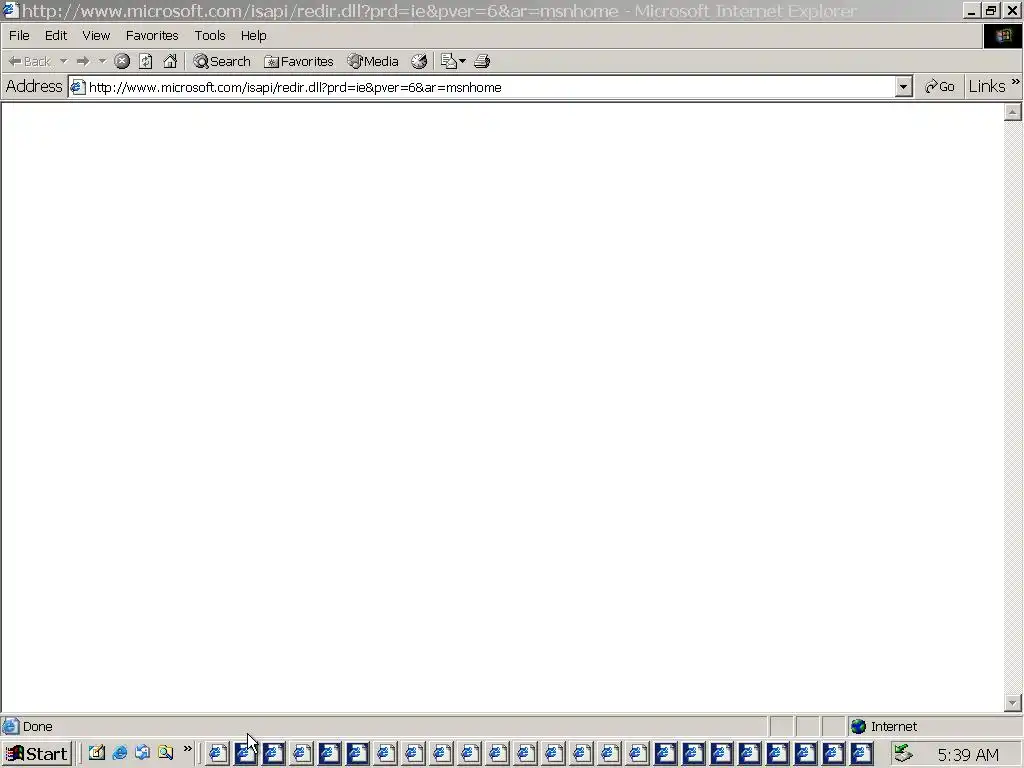The width and height of the screenshot is (1024, 768).
Task: Click the search folder quick launch icon
Action: click(x=165, y=753)
